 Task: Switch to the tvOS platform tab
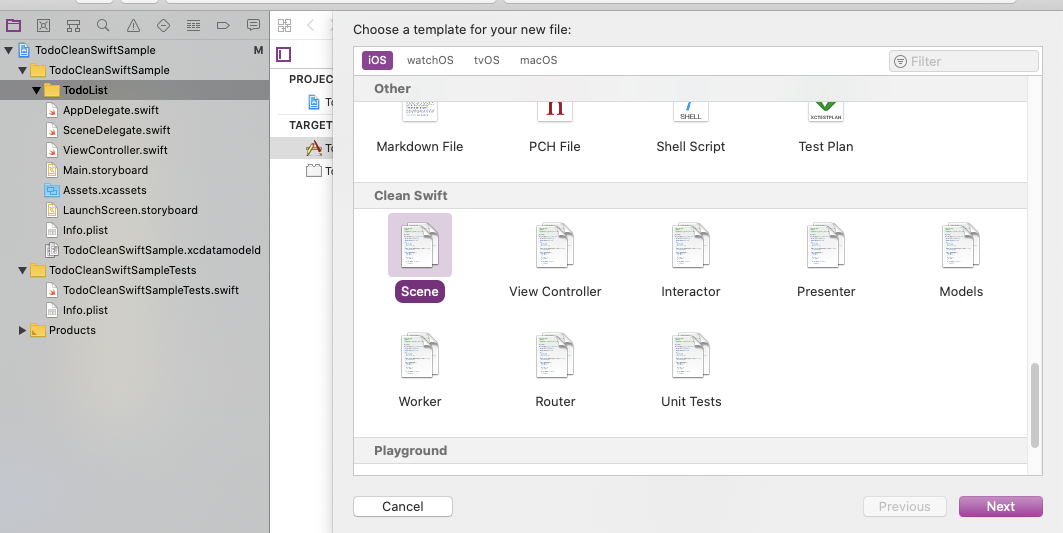[x=487, y=60]
